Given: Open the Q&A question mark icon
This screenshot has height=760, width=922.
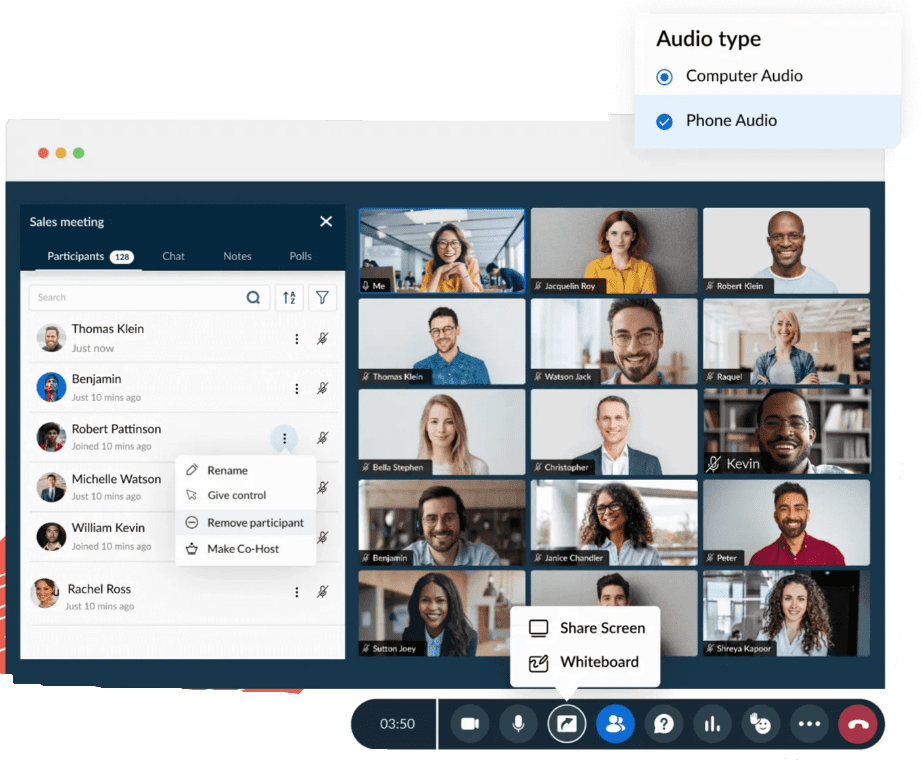Looking at the screenshot, I should 663,724.
